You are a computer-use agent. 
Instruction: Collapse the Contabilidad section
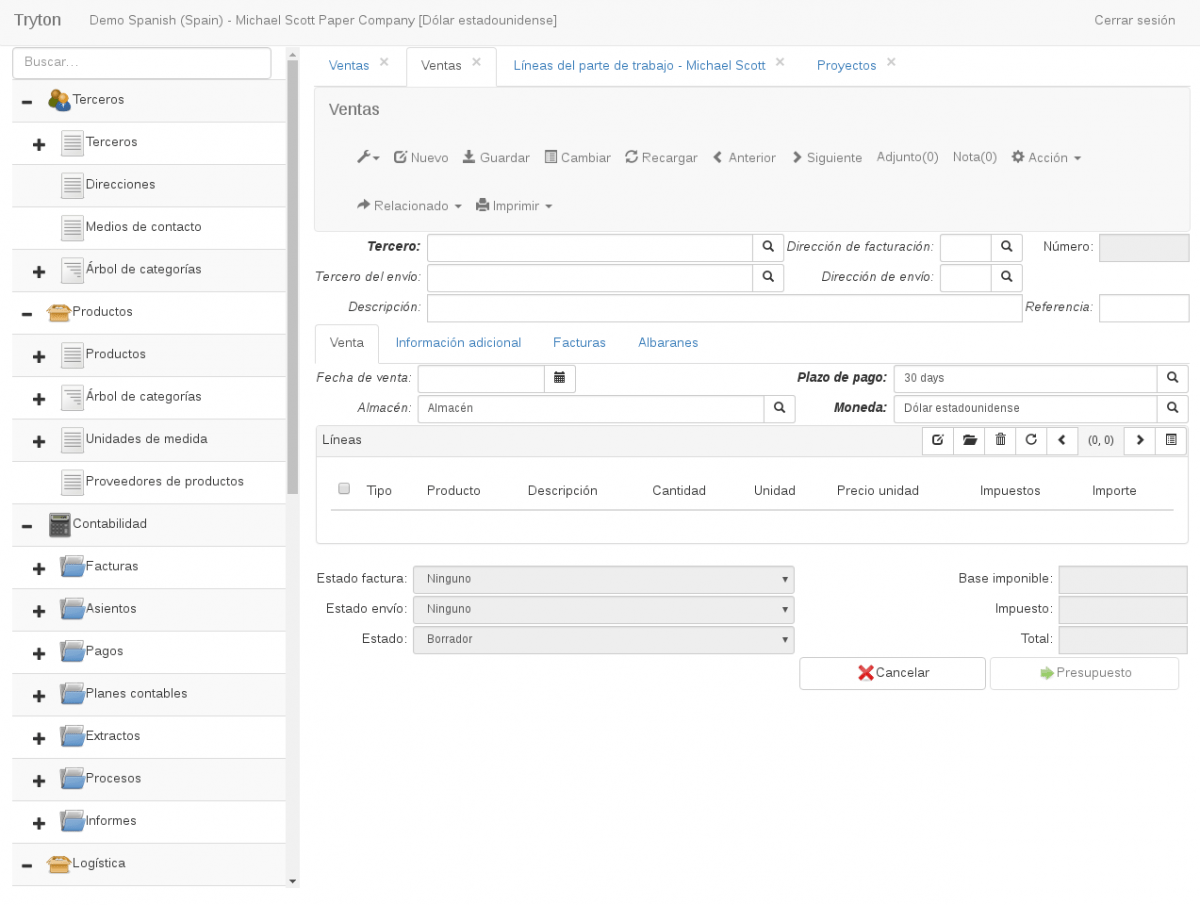(27, 524)
